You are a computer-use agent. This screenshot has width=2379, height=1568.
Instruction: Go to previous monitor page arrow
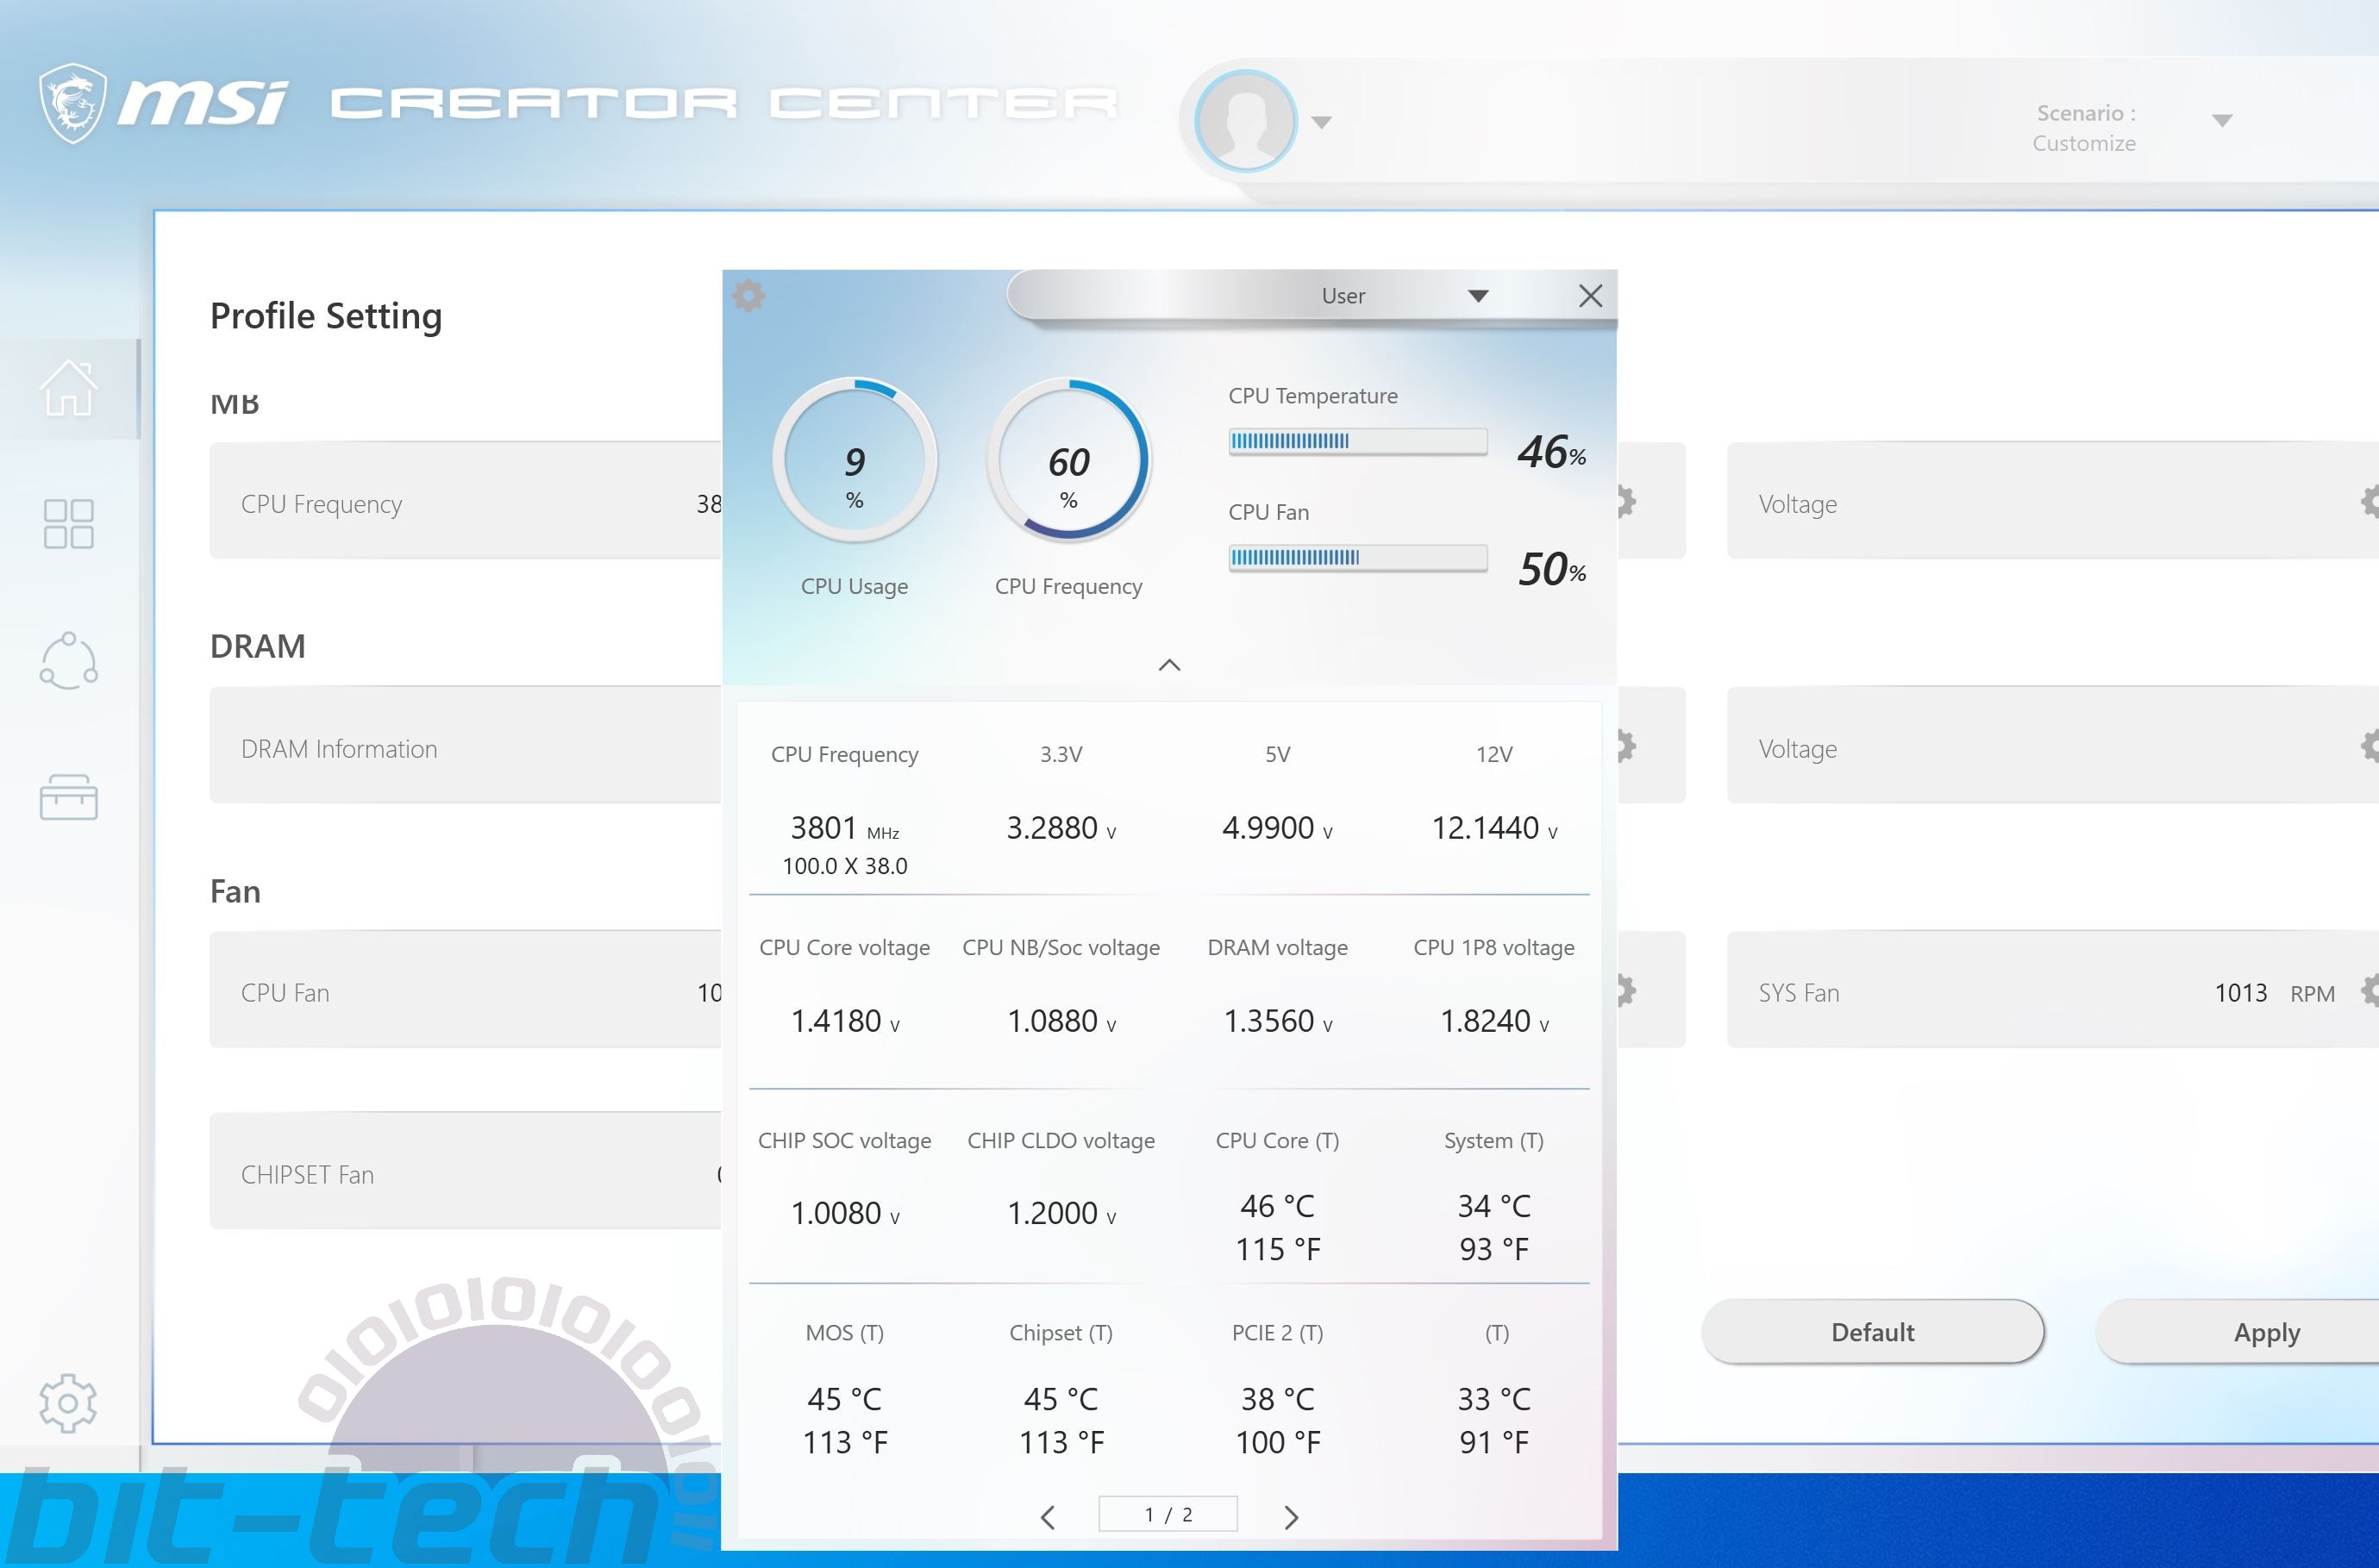click(1047, 1517)
